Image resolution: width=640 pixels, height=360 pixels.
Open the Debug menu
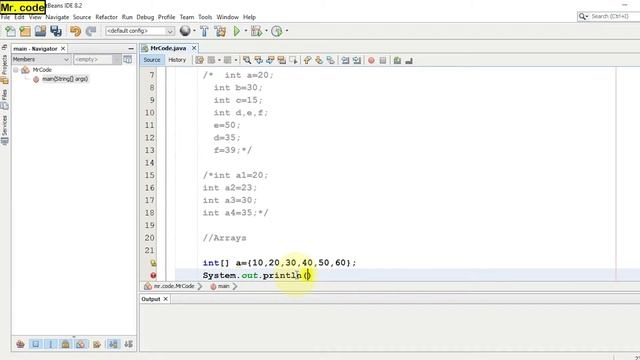tap(145, 17)
